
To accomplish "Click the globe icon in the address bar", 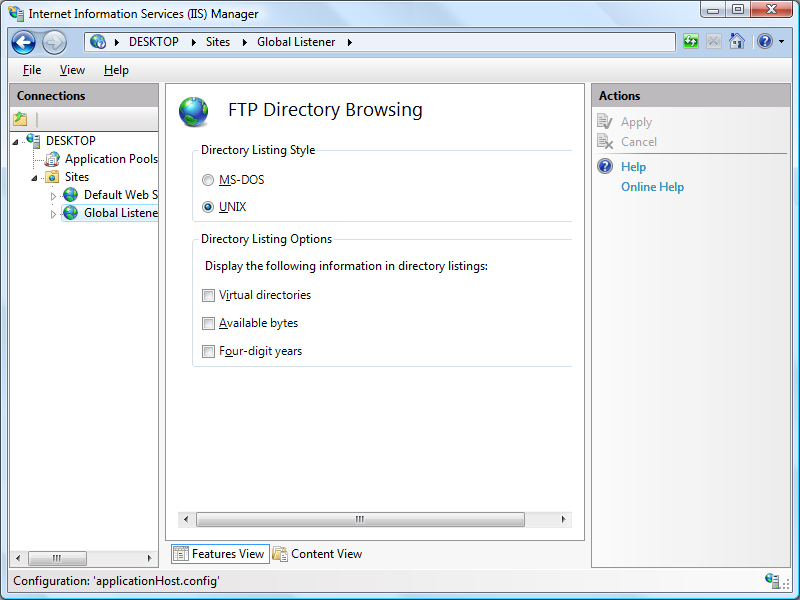I will click(x=98, y=42).
